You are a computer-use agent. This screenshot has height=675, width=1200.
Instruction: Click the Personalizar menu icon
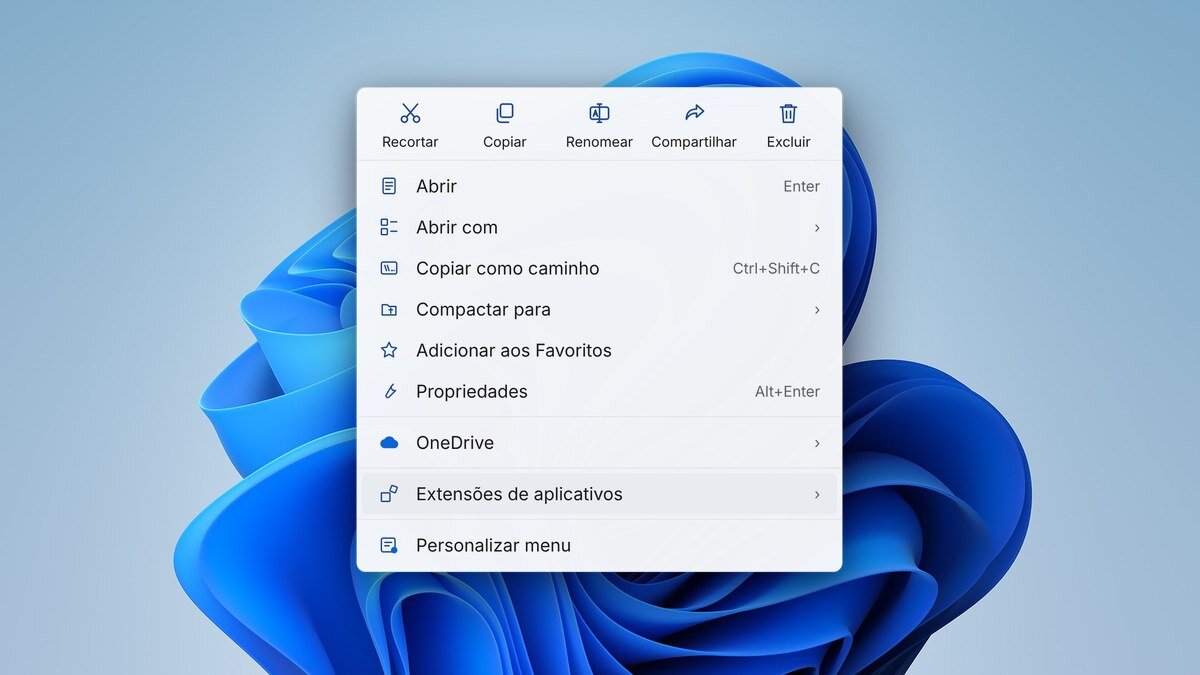(389, 545)
